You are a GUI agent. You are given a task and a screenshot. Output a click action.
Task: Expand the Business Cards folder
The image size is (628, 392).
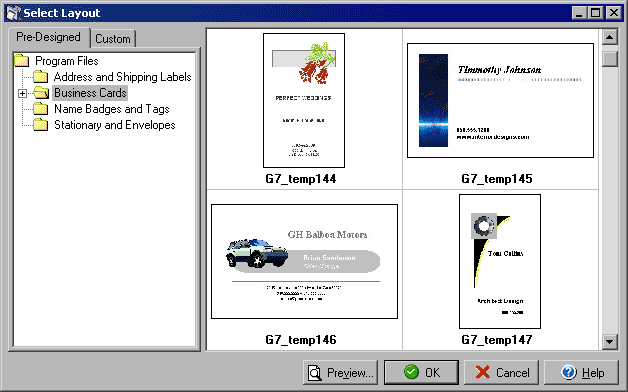[x=23, y=93]
